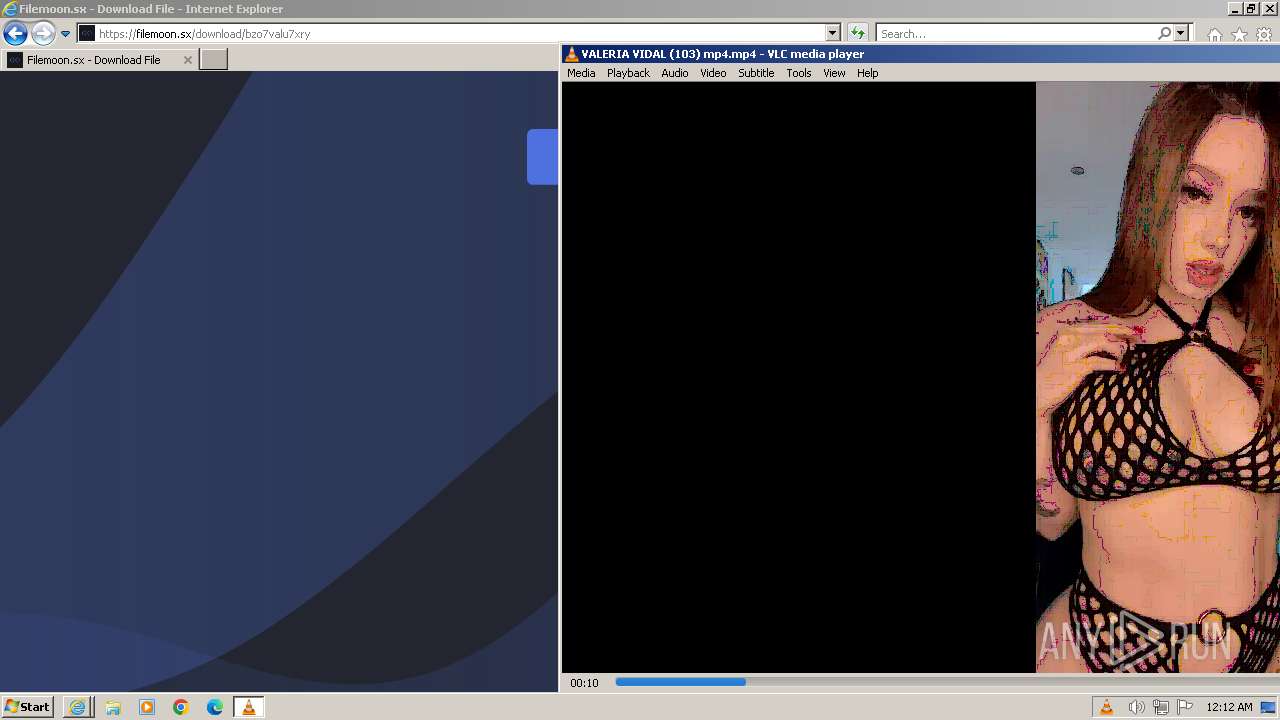Click the filemoon.sx address bar
The image size is (1280, 720).
(450, 33)
